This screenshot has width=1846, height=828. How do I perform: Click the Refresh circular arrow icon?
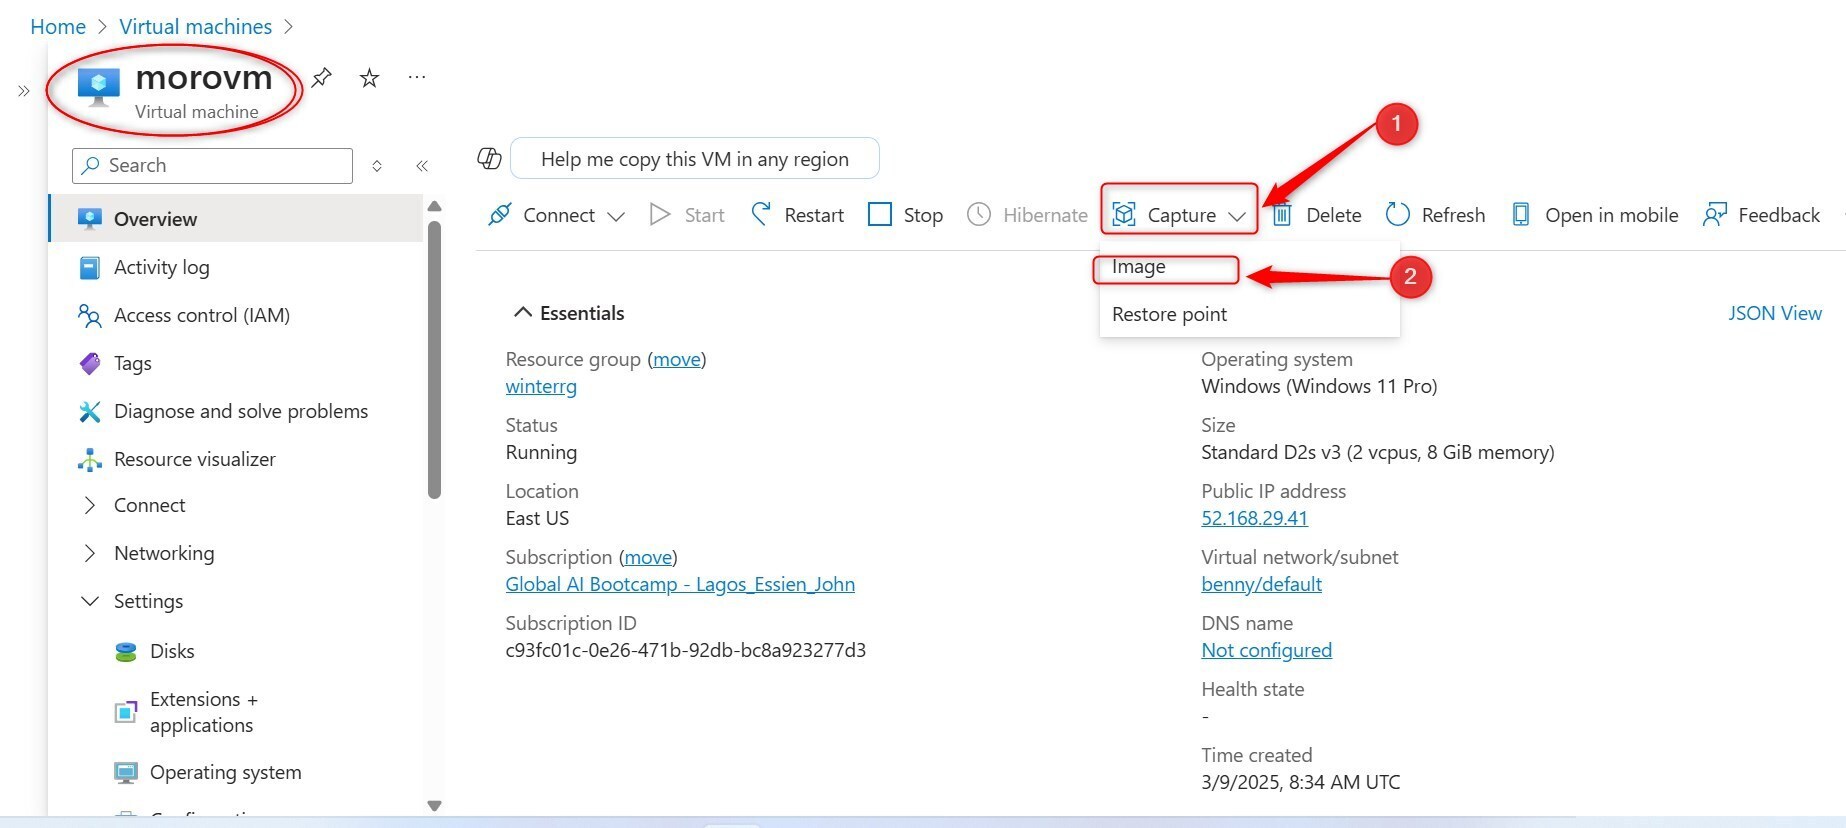pos(1398,214)
